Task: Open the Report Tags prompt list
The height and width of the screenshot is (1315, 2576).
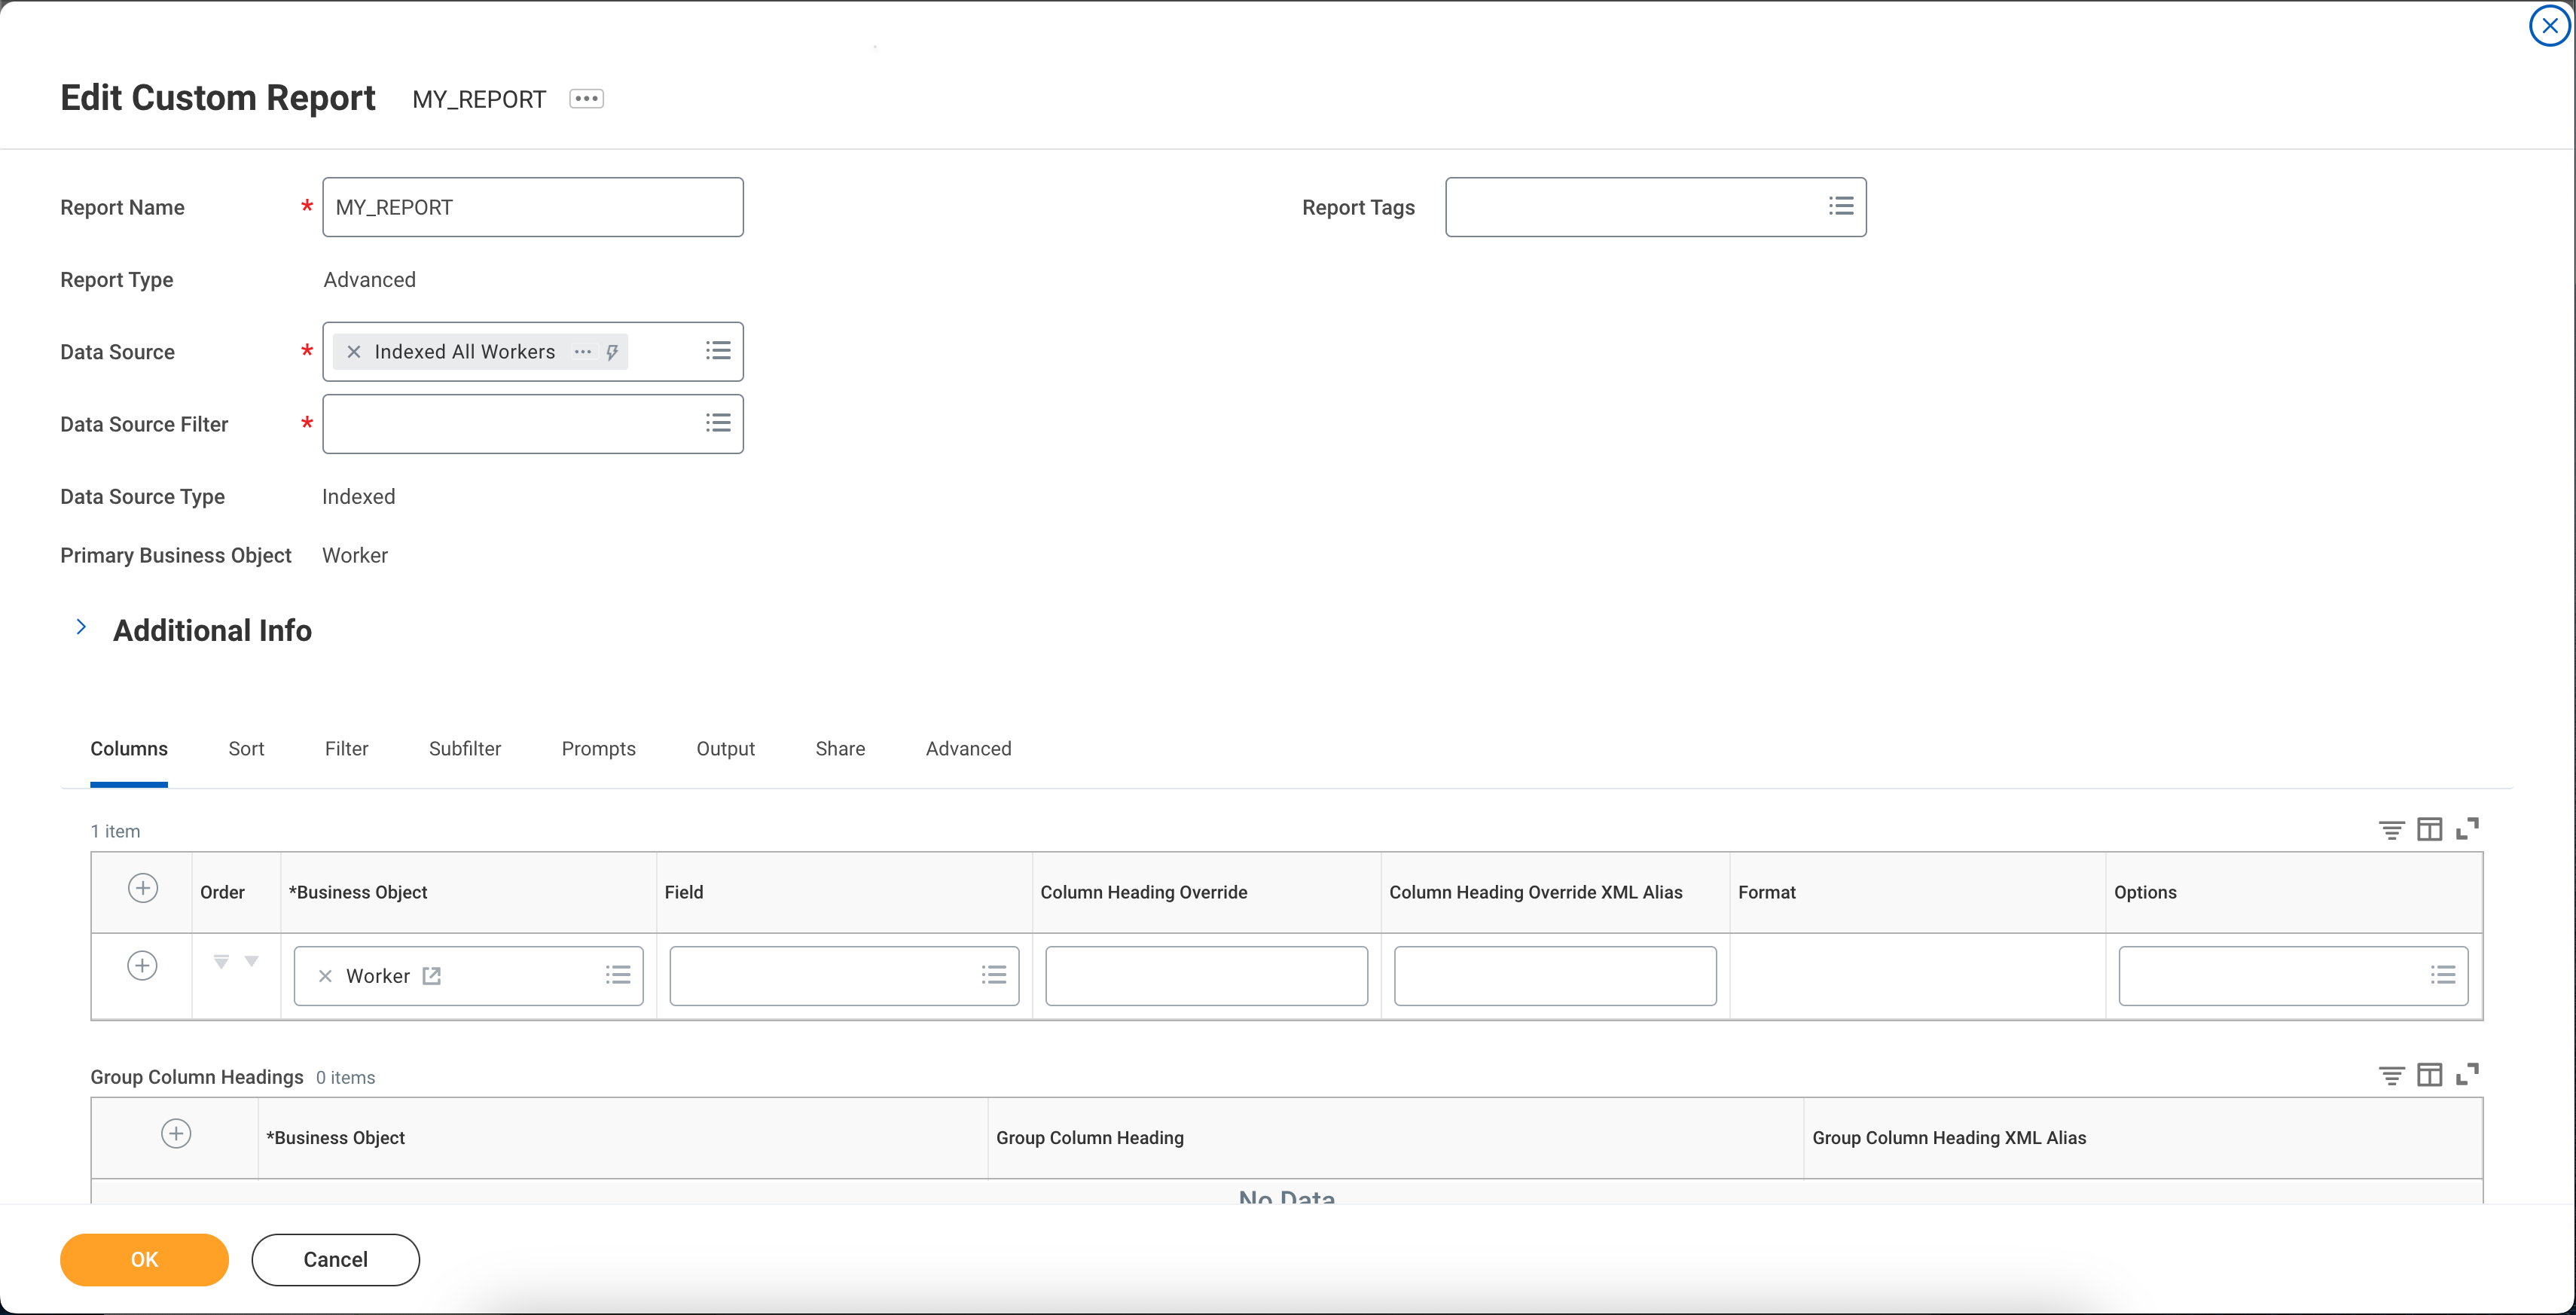Action: point(1840,207)
